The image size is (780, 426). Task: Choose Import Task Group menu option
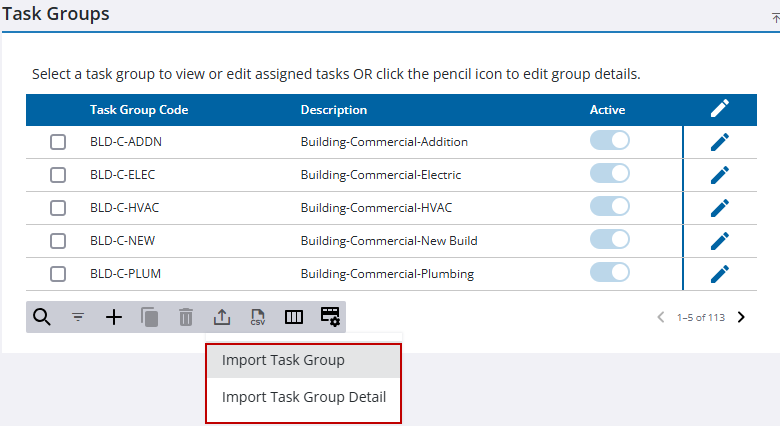pos(283,361)
